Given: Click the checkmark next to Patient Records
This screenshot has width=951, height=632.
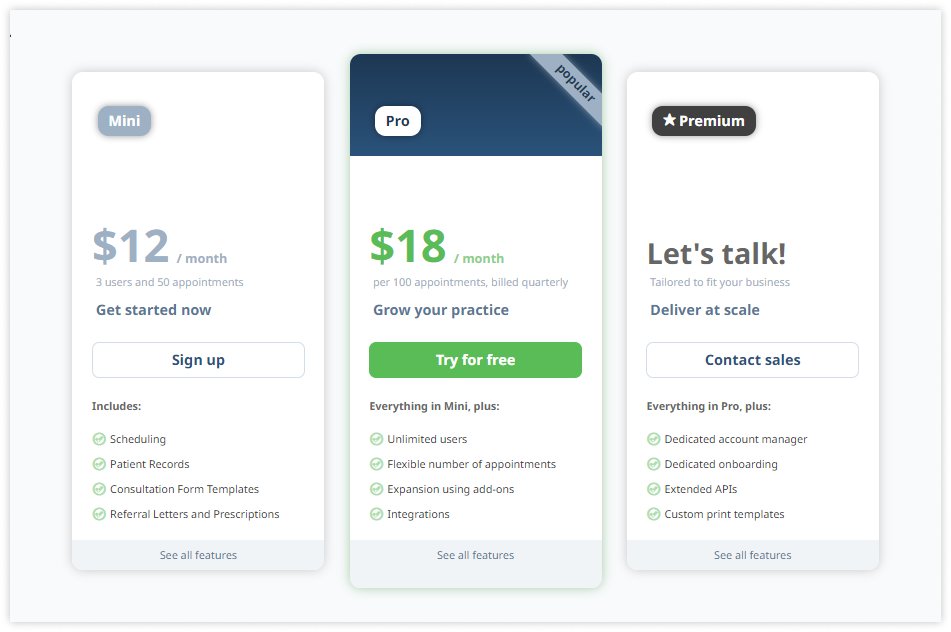Looking at the screenshot, I should coord(99,464).
